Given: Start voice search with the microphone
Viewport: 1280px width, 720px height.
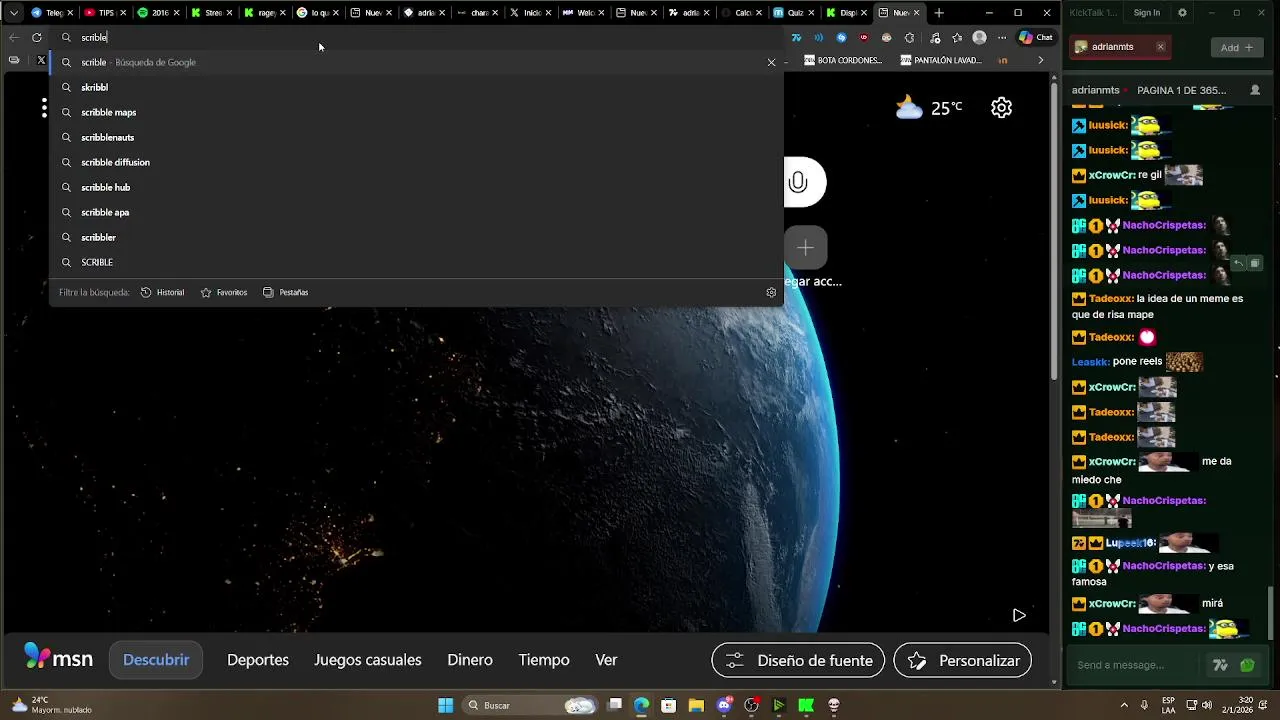Looking at the screenshot, I should pyautogui.click(x=798, y=182).
